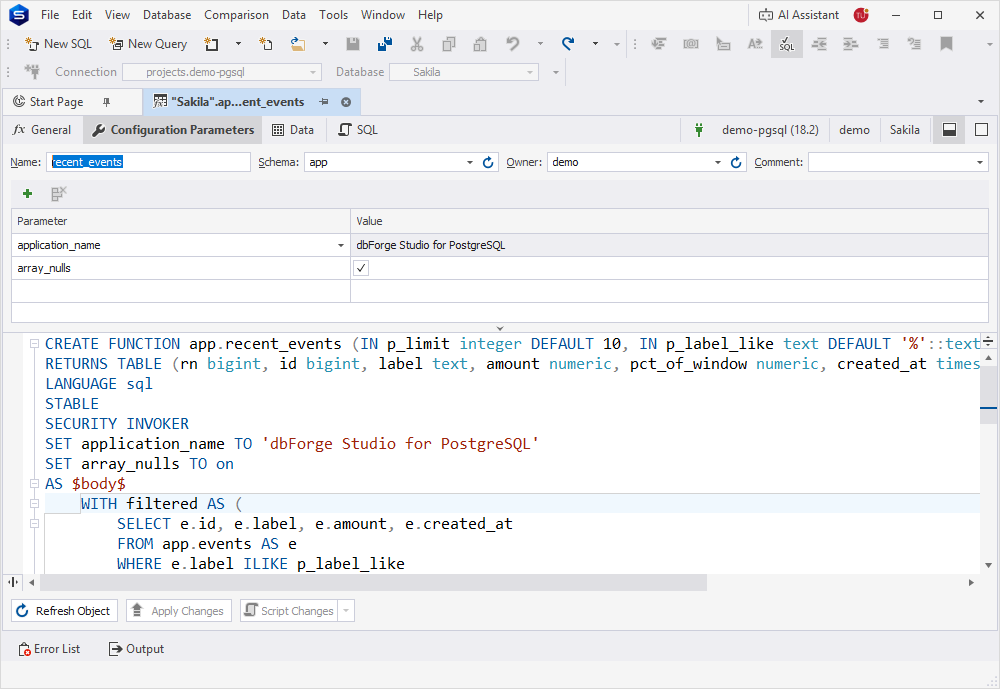Click the horizontal scrollbar of SQL editor
Image resolution: width=1000 pixels, height=689 pixels.
pos(374,582)
